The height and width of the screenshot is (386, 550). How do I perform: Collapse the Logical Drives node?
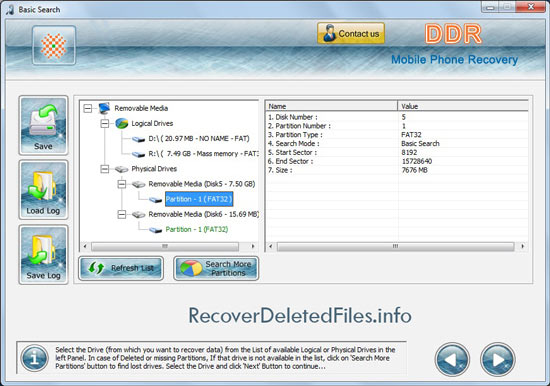pyautogui.click(x=105, y=124)
